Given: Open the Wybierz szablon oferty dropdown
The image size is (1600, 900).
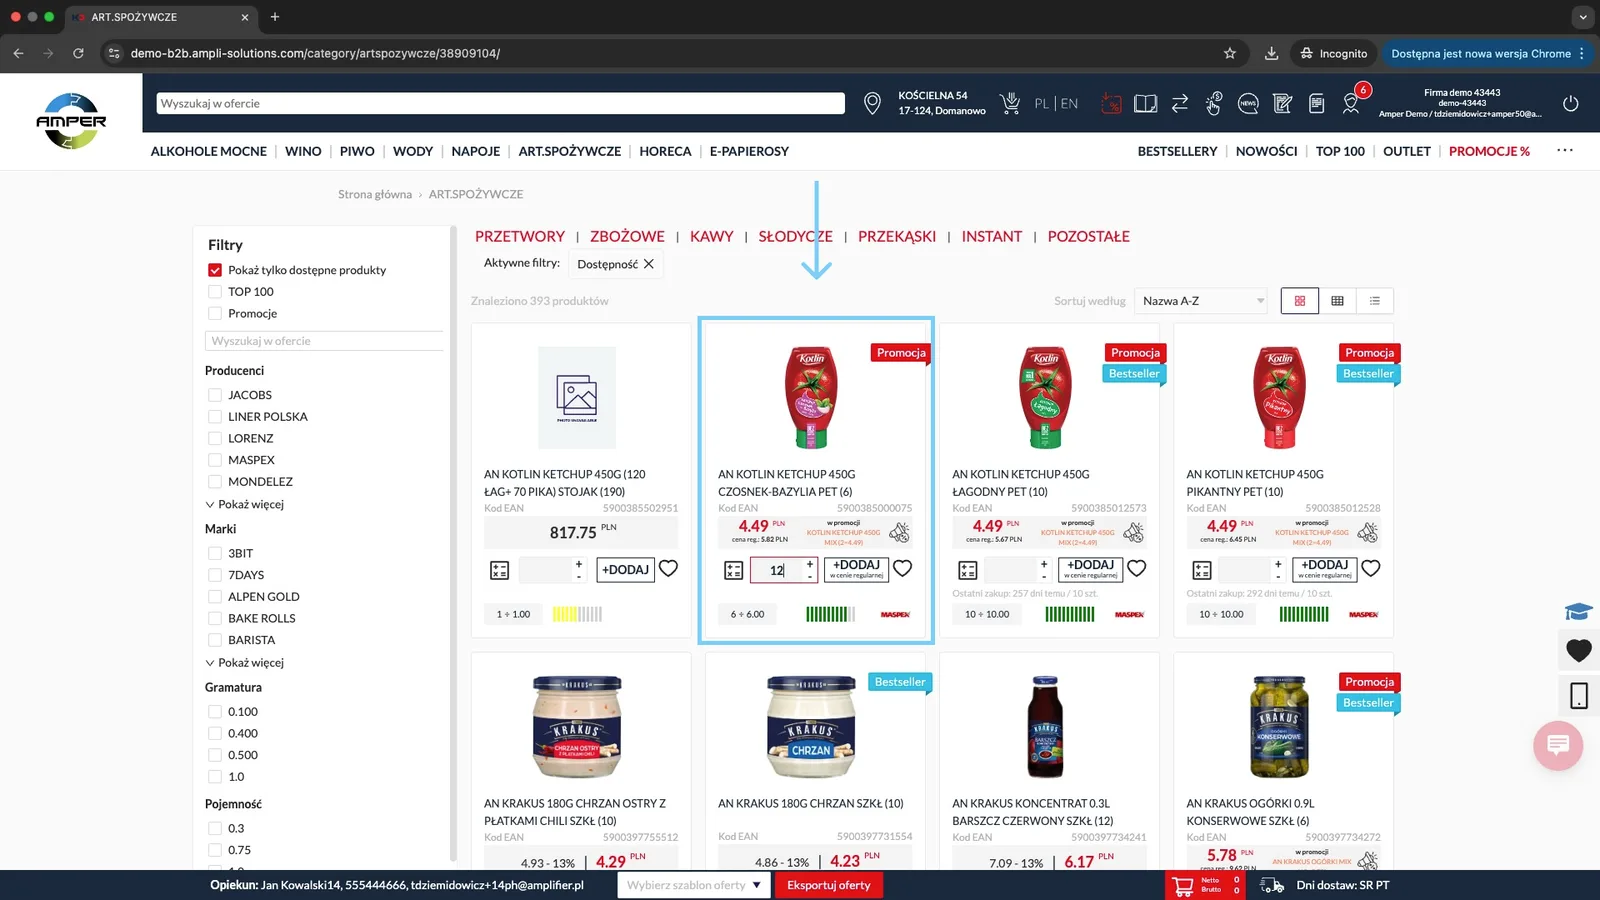Looking at the screenshot, I should [x=693, y=885].
